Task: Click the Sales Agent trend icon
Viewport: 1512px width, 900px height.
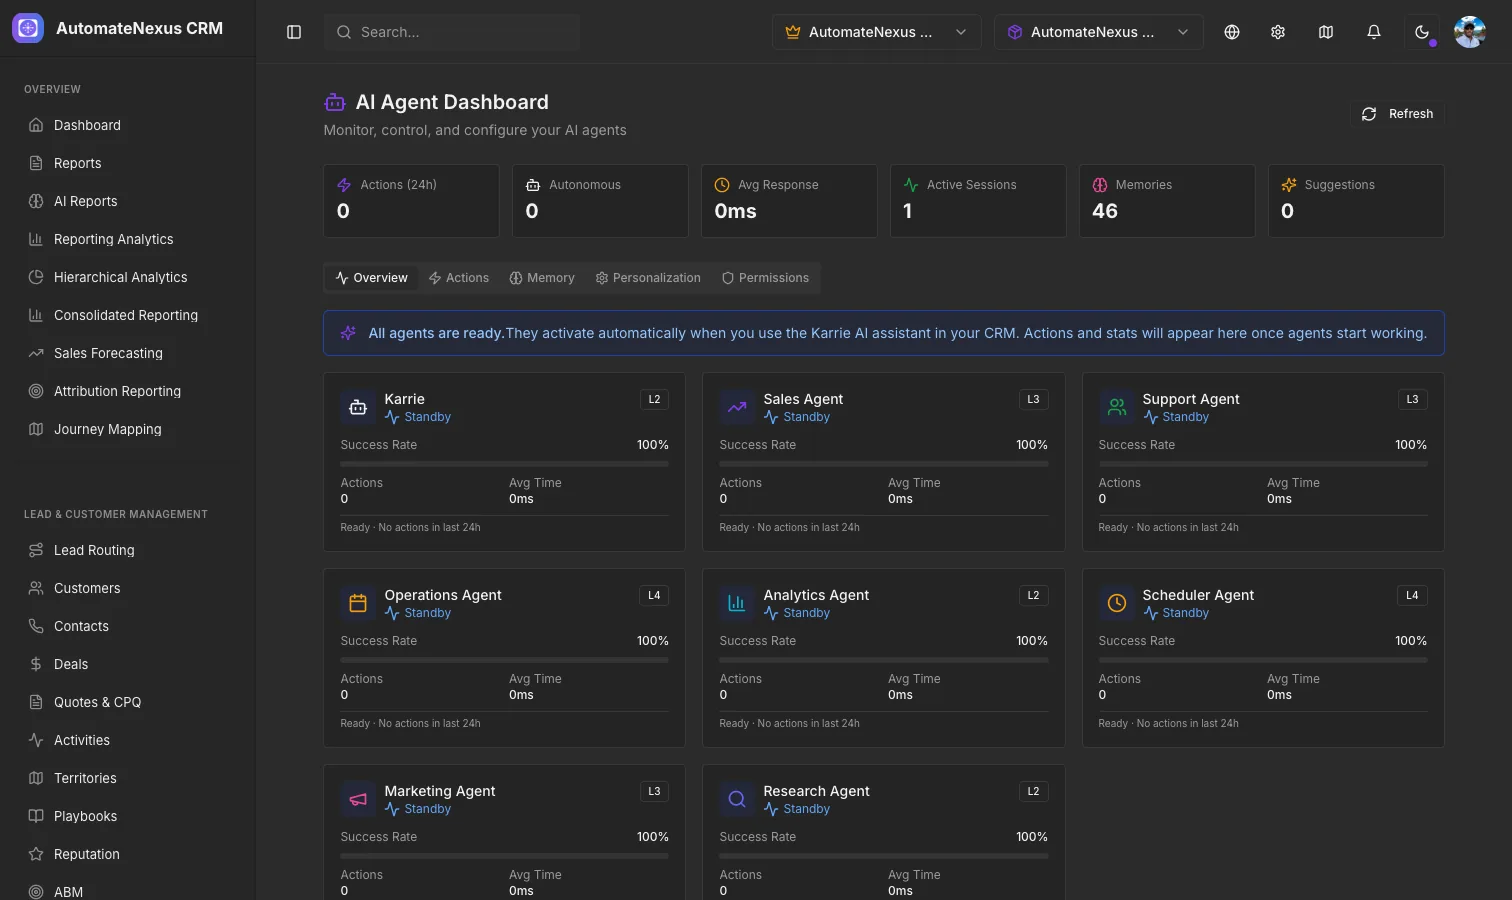Action: pos(737,407)
